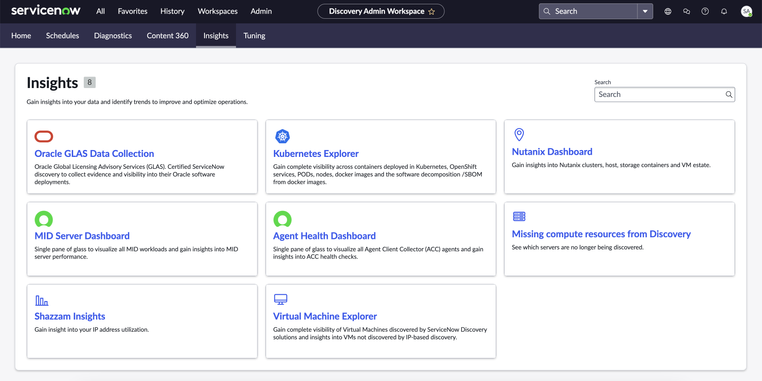Click the Insights page heading

coord(52,83)
